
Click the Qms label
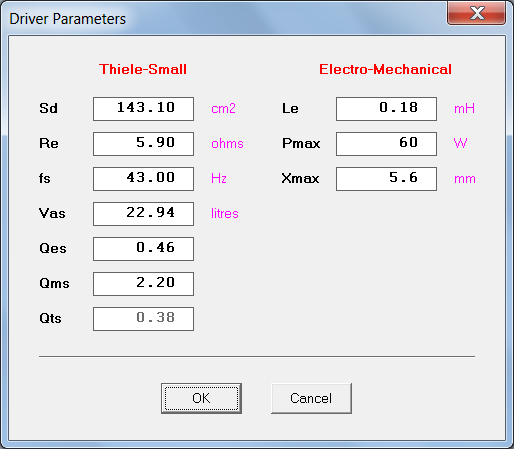click(54, 283)
